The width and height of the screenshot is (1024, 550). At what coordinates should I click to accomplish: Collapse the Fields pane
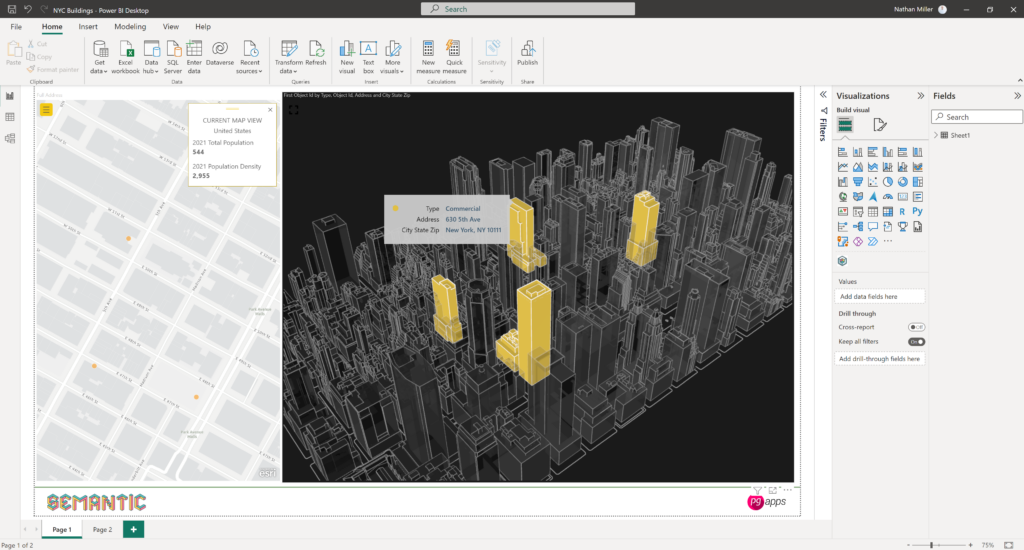pyautogui.click(x=1017, y=96)
